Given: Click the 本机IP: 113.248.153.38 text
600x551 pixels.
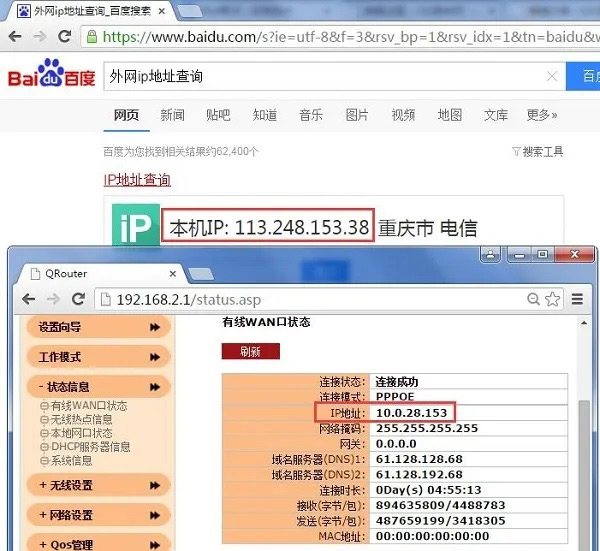Looking at the screenshot, I should tap(269, 228).
